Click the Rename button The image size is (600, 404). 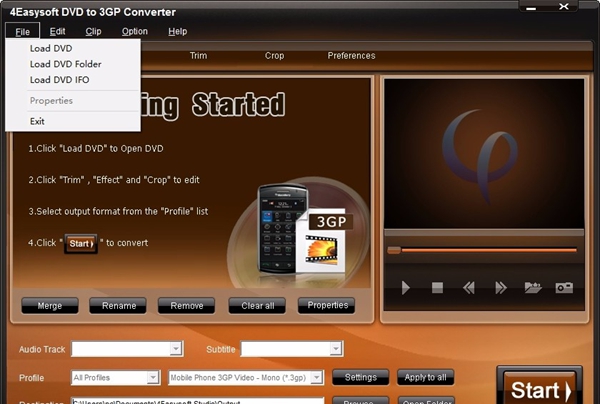click(x=118, y=306)
